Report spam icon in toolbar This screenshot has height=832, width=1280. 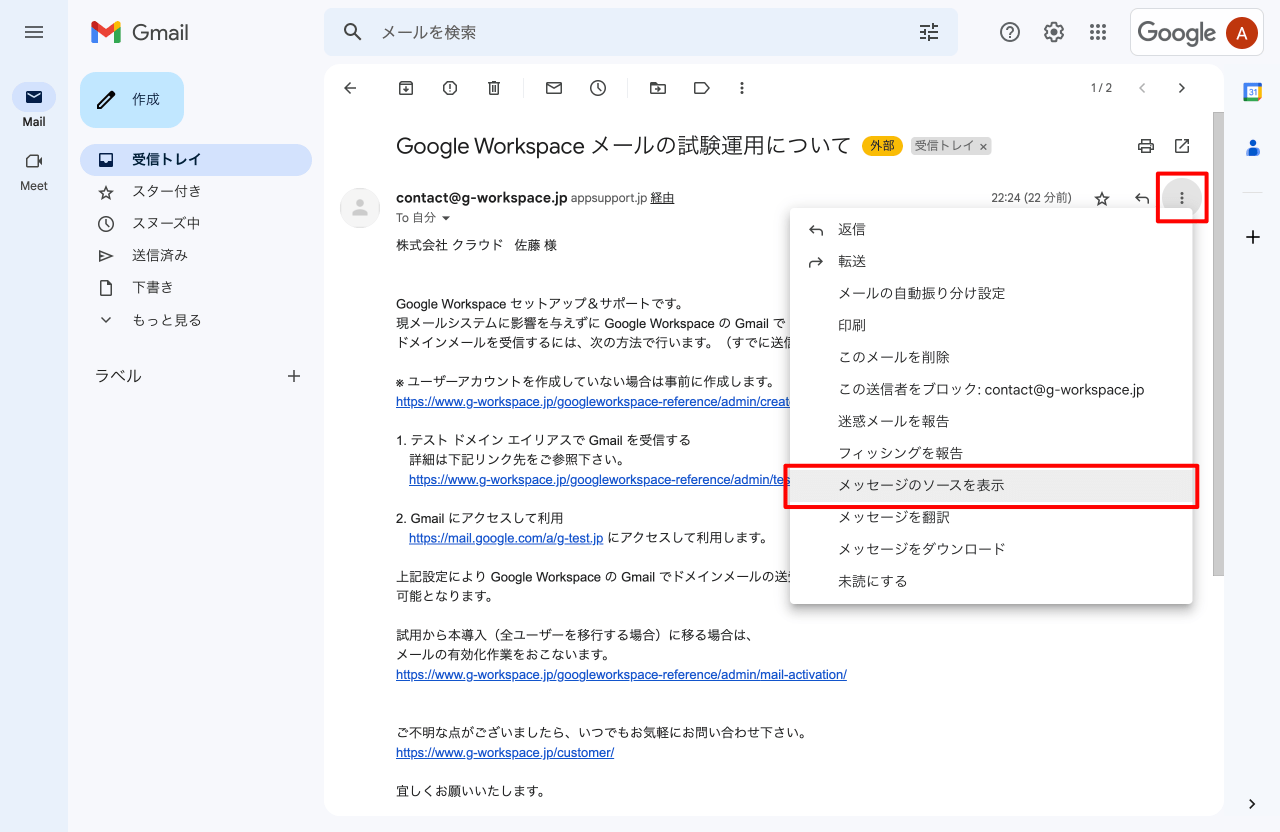(450, 88)
